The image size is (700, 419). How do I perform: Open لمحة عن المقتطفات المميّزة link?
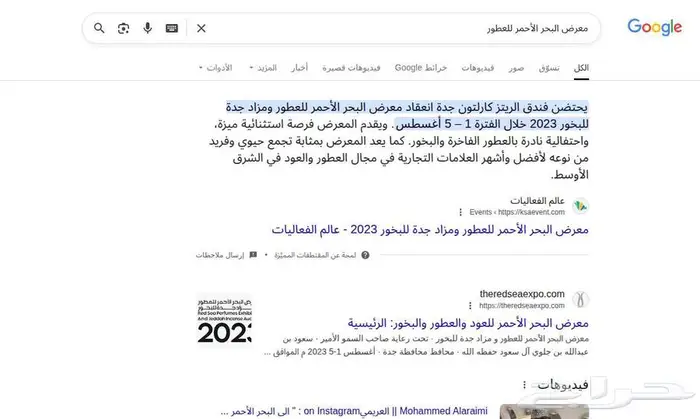click(x=315, y=255)
